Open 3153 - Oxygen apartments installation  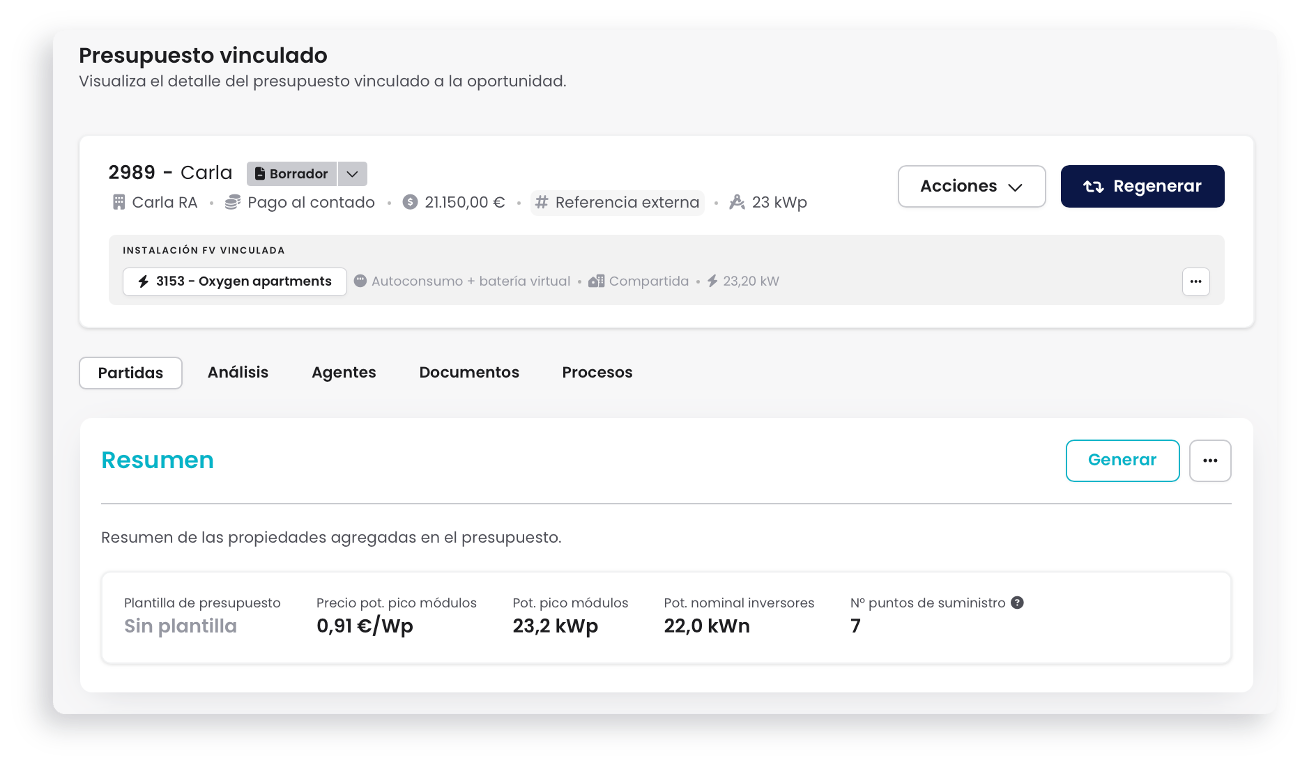235,282
